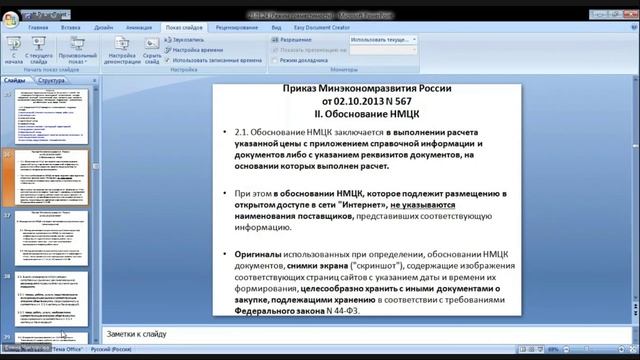Open Set Up Show (Настройка демонстрации)
The width and height of the screenshot is (640, 360).
(x=122, y=51)
